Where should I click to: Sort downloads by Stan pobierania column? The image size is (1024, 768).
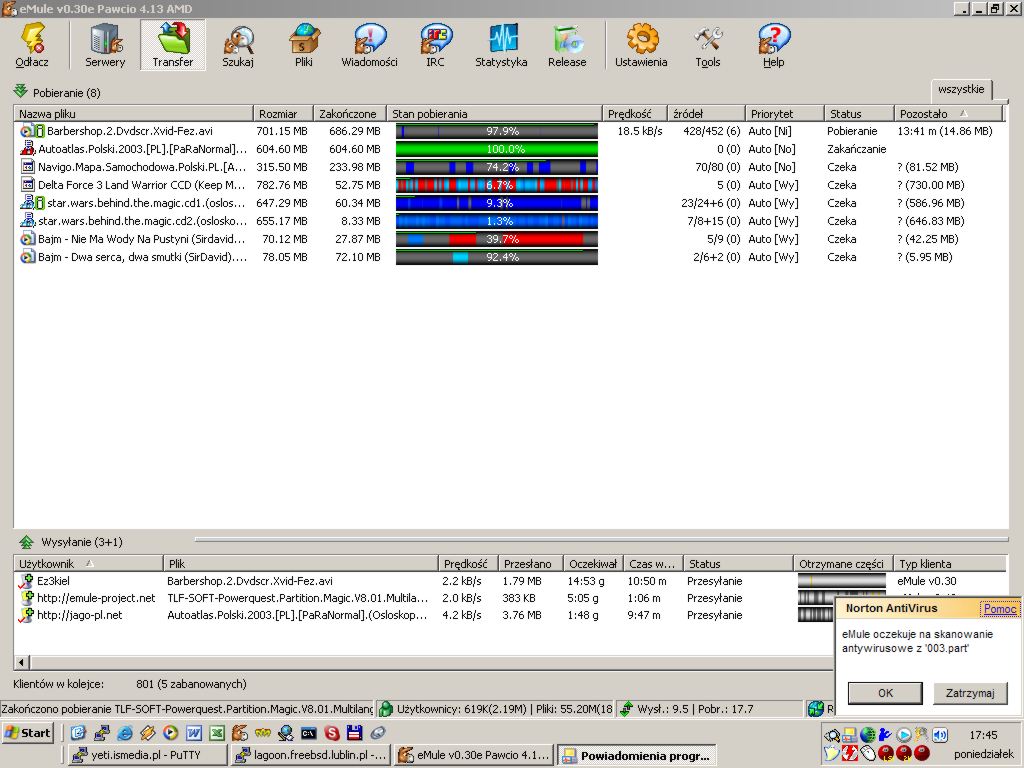click(494, 114)
